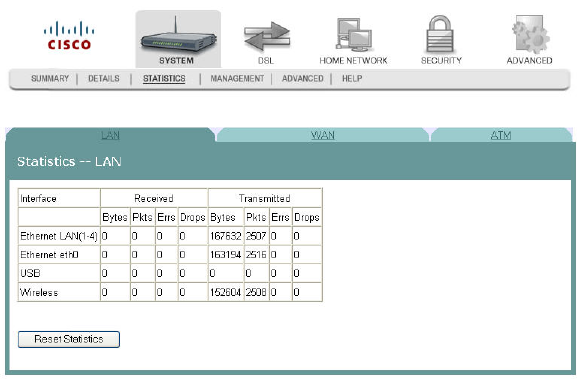Viewport: 580px width, 379px height.
Task: Click the Cisco logo
Action: (x=69, y=36)
